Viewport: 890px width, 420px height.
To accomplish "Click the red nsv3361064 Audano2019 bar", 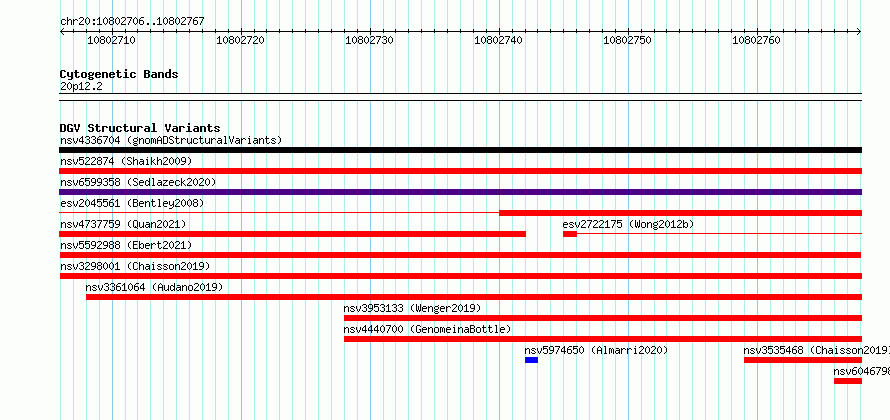I will click(x=474, y=297).
